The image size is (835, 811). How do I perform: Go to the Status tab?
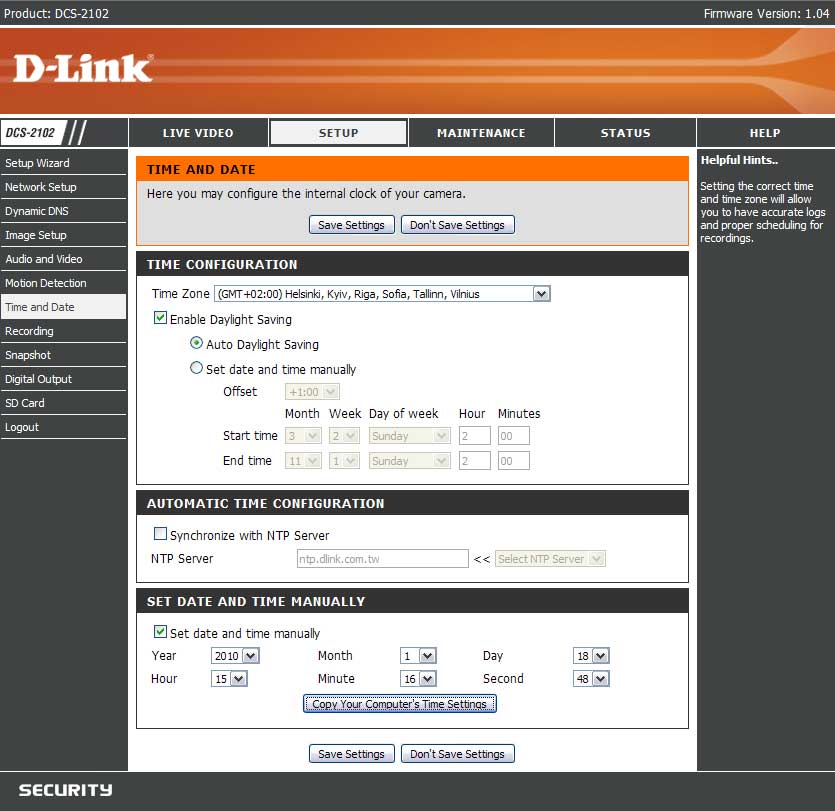tap(625, 133)
